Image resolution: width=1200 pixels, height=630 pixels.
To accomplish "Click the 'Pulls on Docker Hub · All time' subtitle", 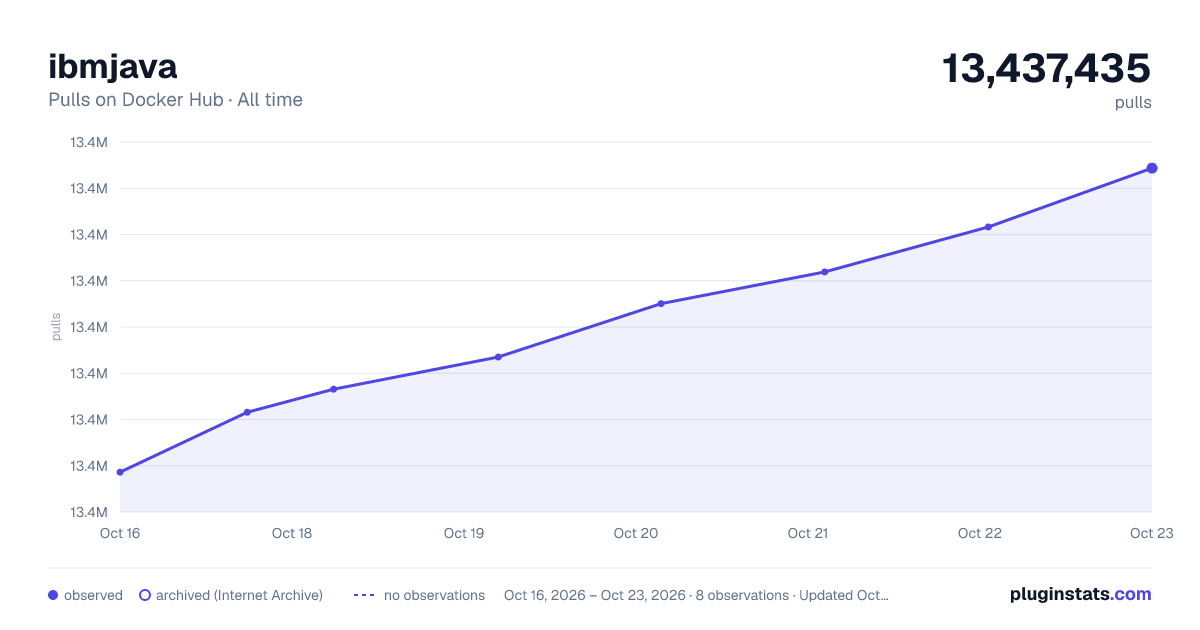I will [175, 100].
